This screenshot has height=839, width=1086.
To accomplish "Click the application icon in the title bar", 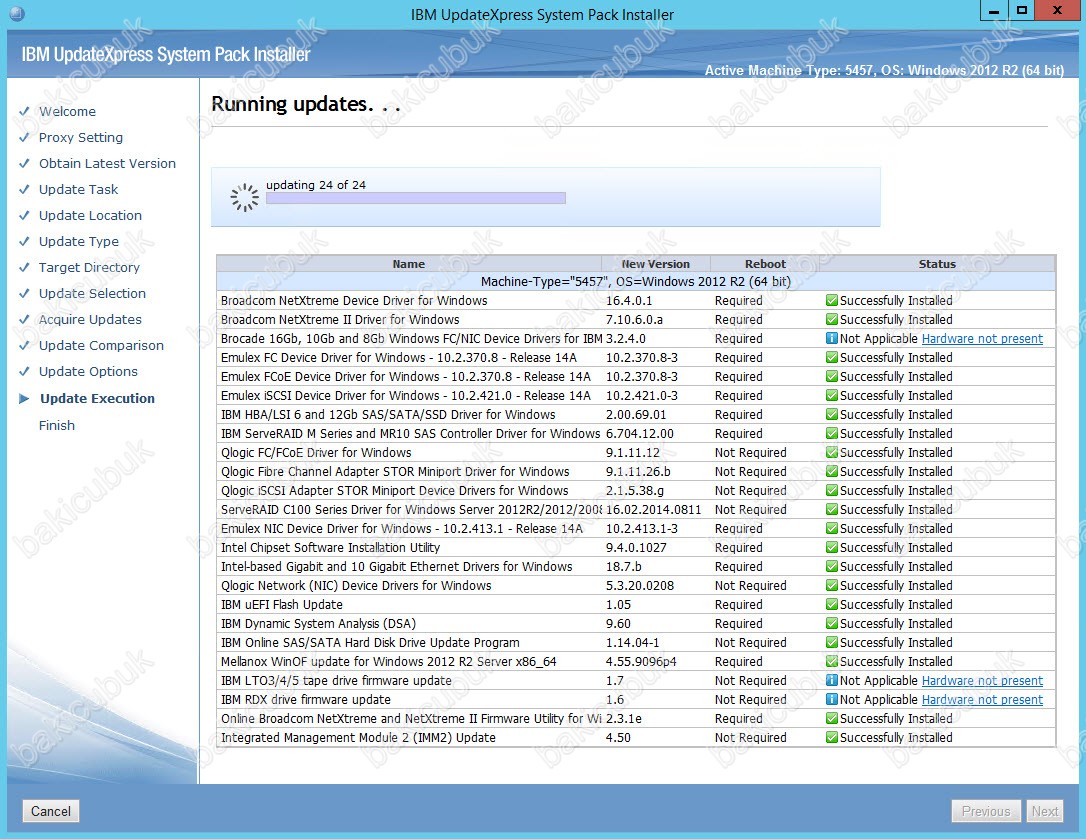I will tap(17, 13).
